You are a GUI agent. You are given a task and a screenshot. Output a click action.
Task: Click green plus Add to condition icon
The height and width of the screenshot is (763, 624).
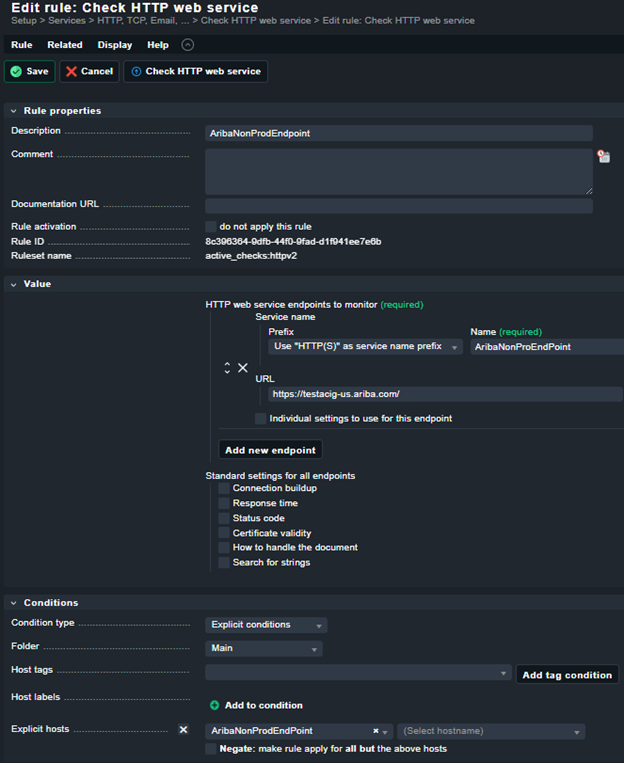click(214, 705)
